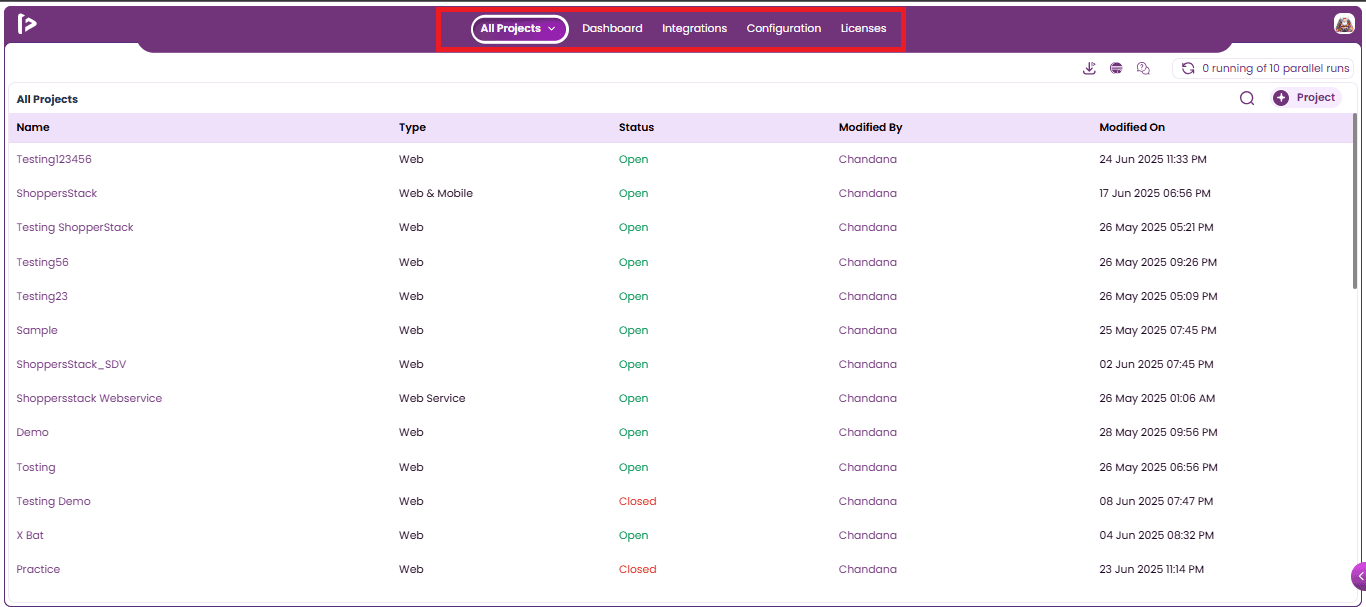Open the Demo project link
1366x607 pixels.
point(33,432)
